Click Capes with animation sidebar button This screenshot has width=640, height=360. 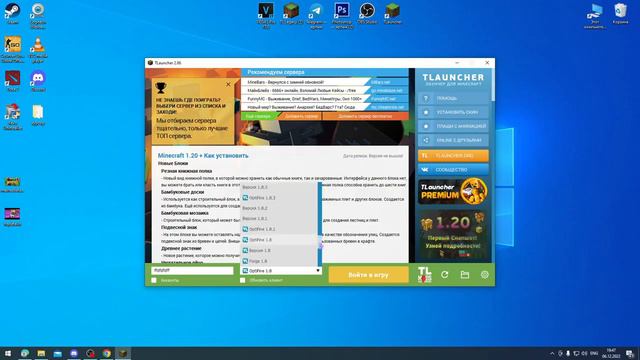click(x=453, y=126)
